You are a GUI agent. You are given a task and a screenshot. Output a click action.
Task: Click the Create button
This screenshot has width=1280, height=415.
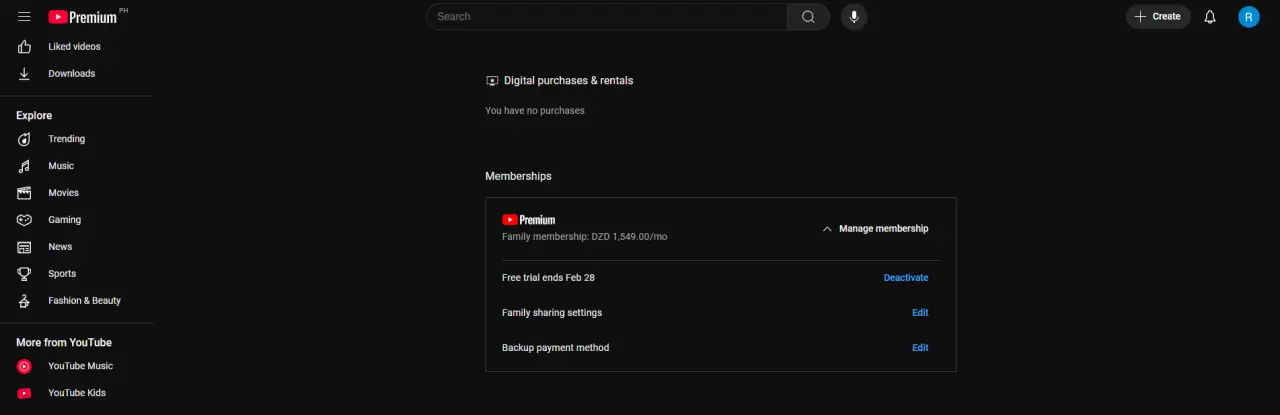(x=1158, y=17)
